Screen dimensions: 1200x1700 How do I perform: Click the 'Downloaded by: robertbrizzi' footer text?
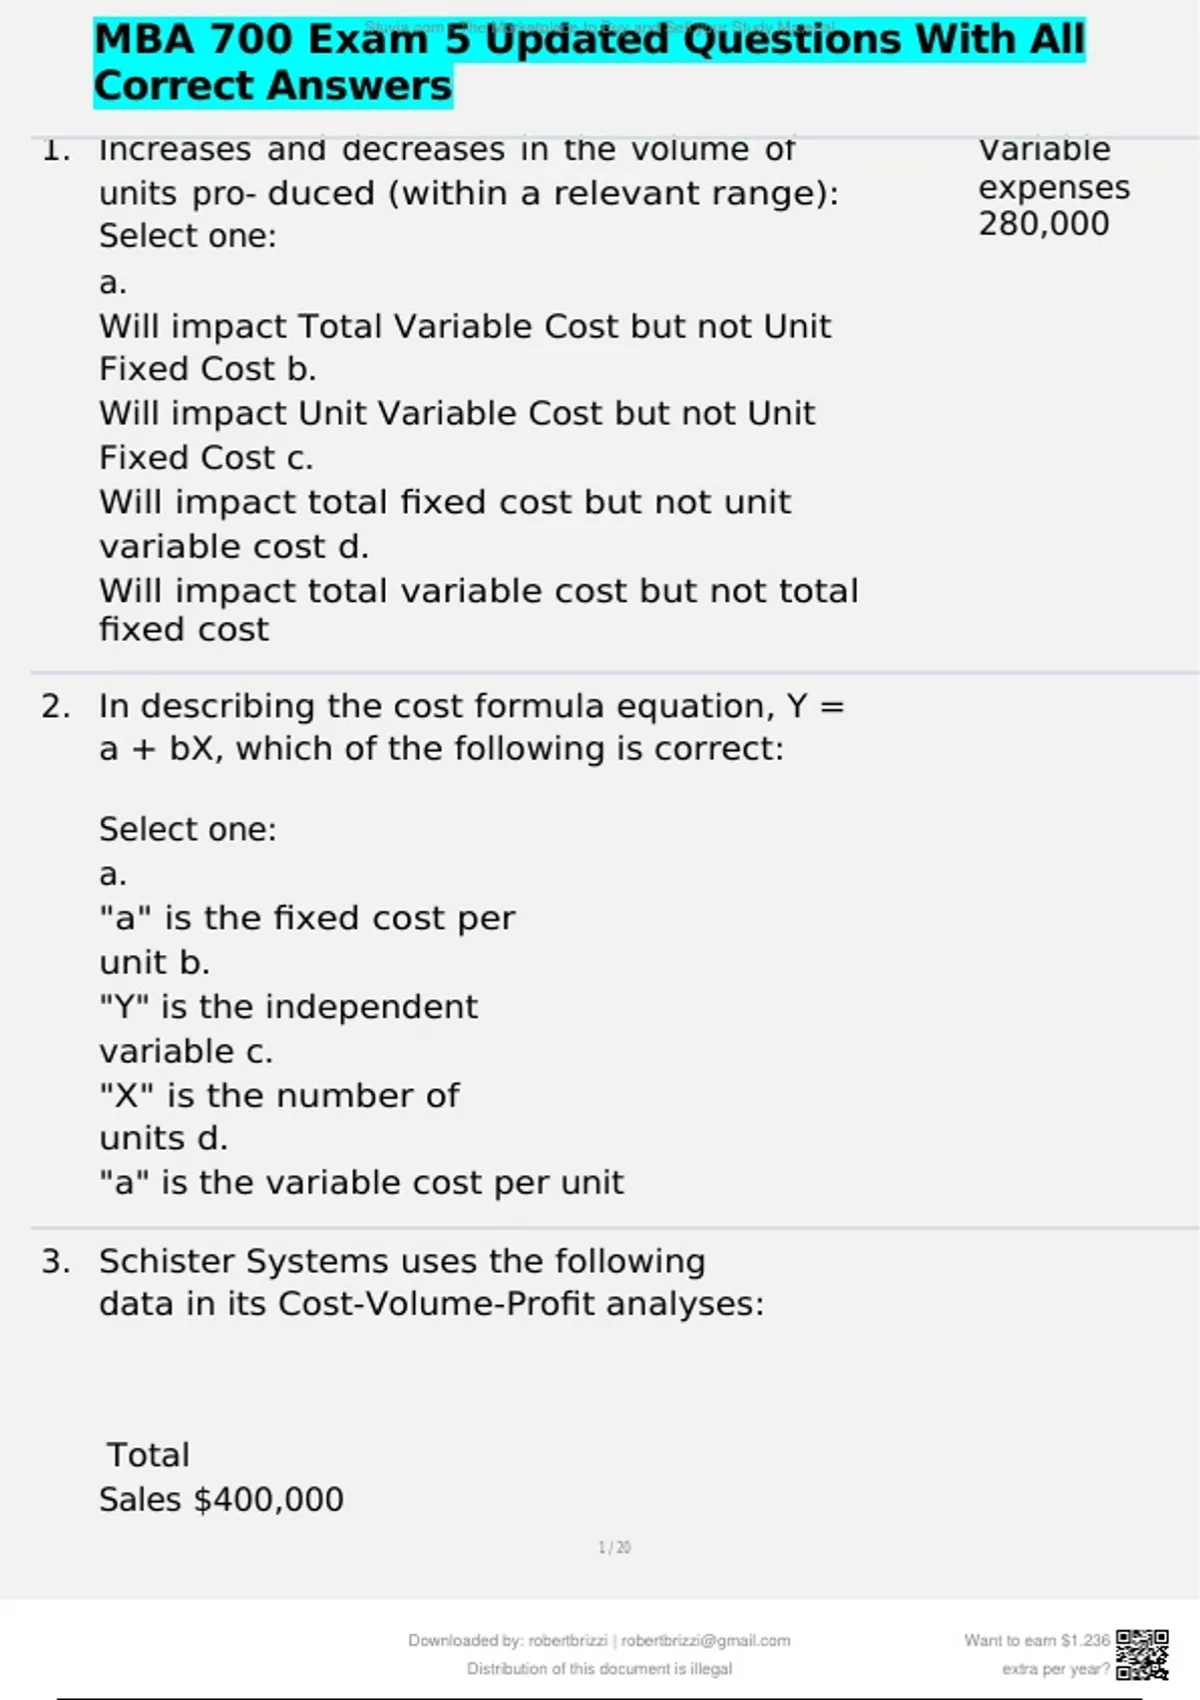pyautogui.click(x=598, y=1640)
